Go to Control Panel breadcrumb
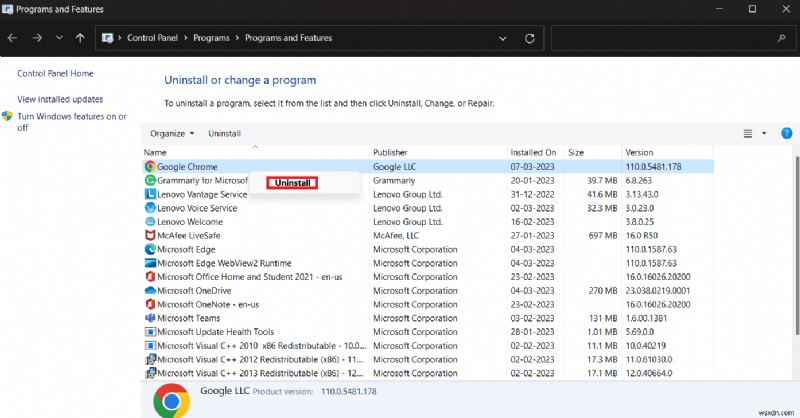This screenshot has width=800, height=418. click(x=152, y=38)
